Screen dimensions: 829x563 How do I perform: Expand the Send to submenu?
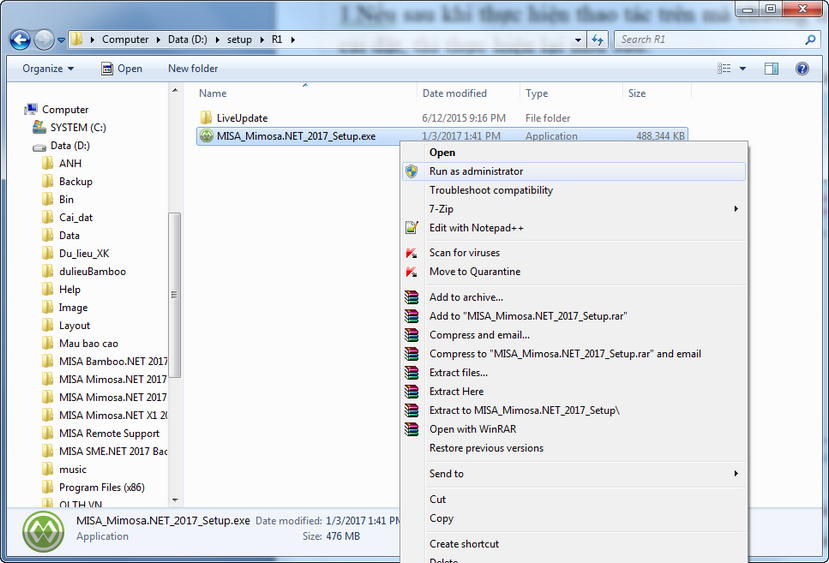click(x=574, y=474)
